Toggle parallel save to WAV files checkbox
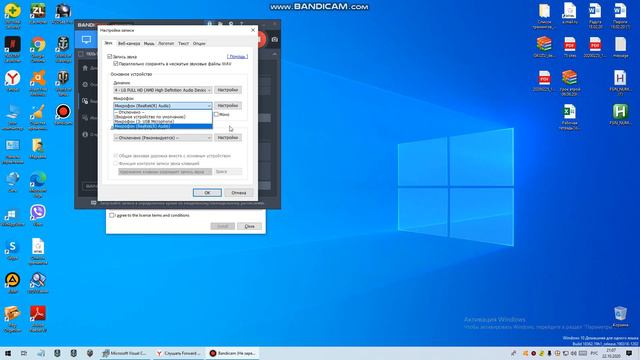640x360 pixels. (116, 64)
